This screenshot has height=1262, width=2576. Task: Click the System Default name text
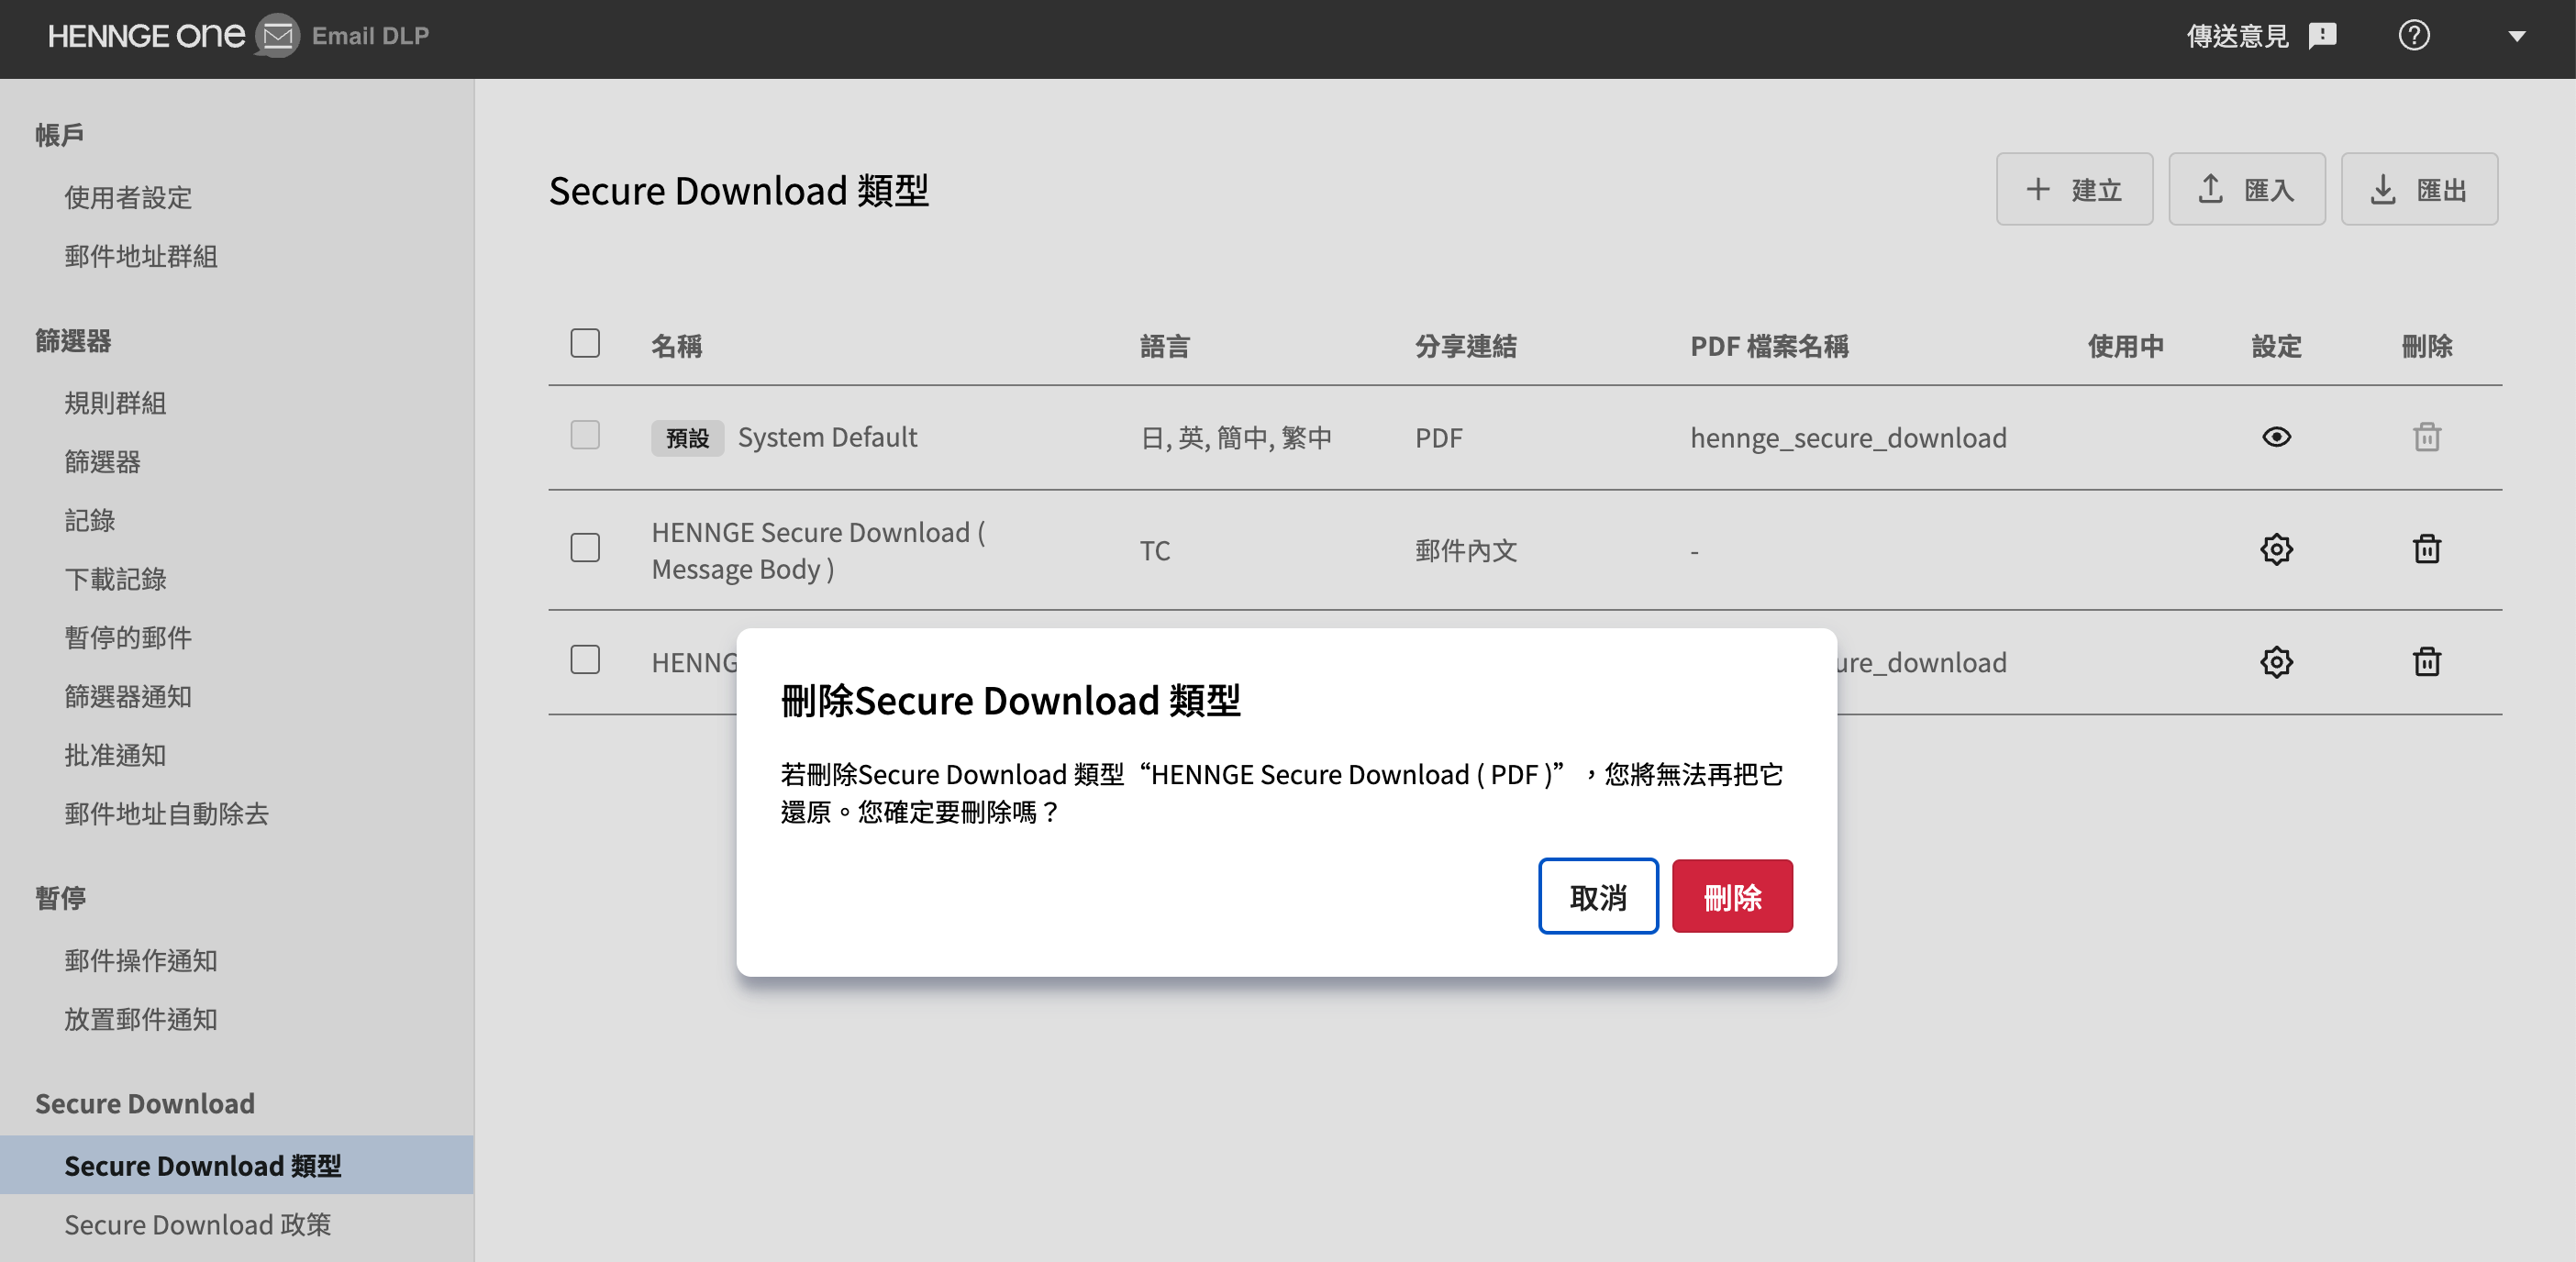pos(827,437)
